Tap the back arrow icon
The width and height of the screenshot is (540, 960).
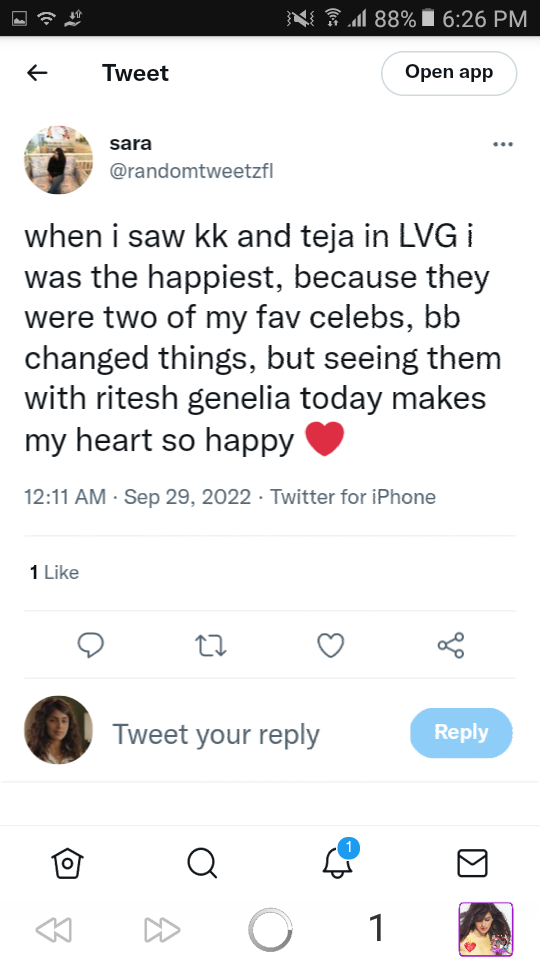37,73
